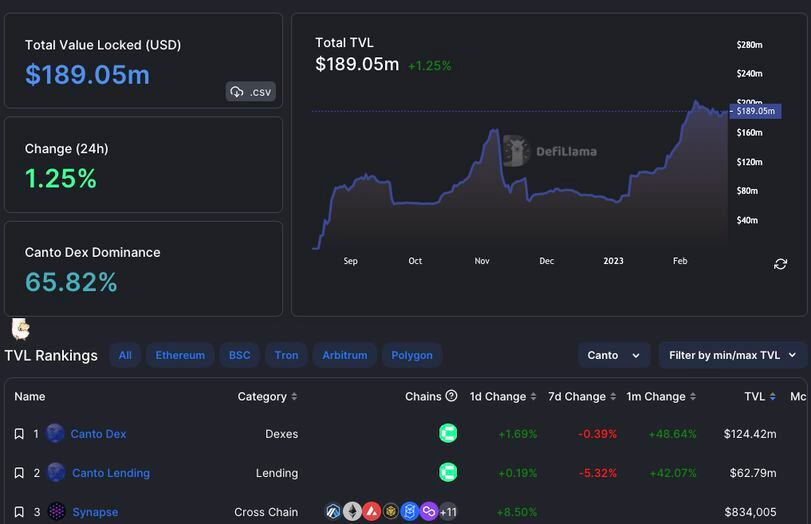The width and height of the screenshot is (811, 524).
Task: Select the BSC chain filter tab
Action: (x=239, y=355)
